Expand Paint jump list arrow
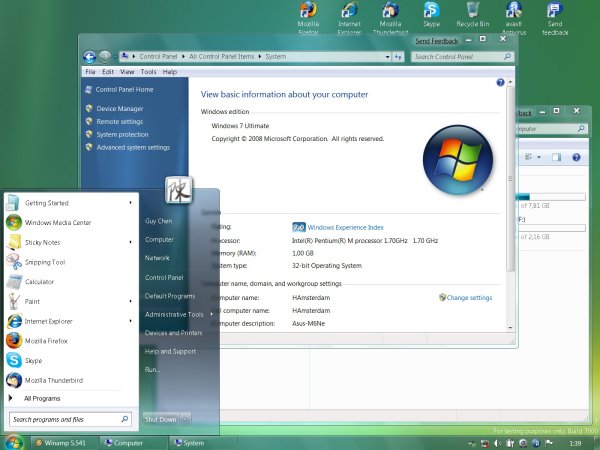This screenshot has width=600, height=450. tap(130, 302)
